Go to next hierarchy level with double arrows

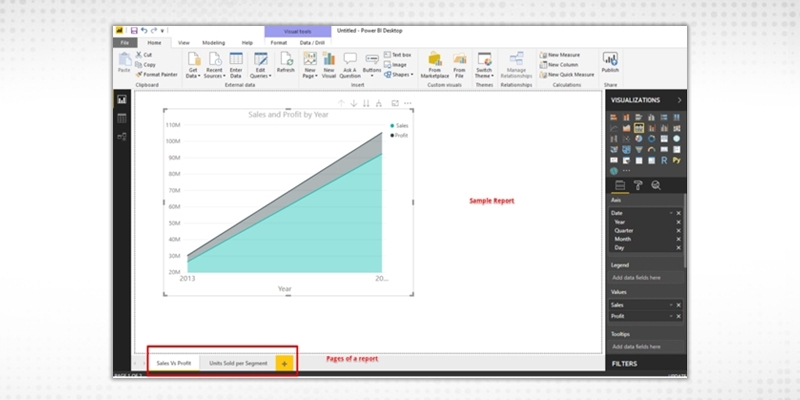[x=366, y=103]
